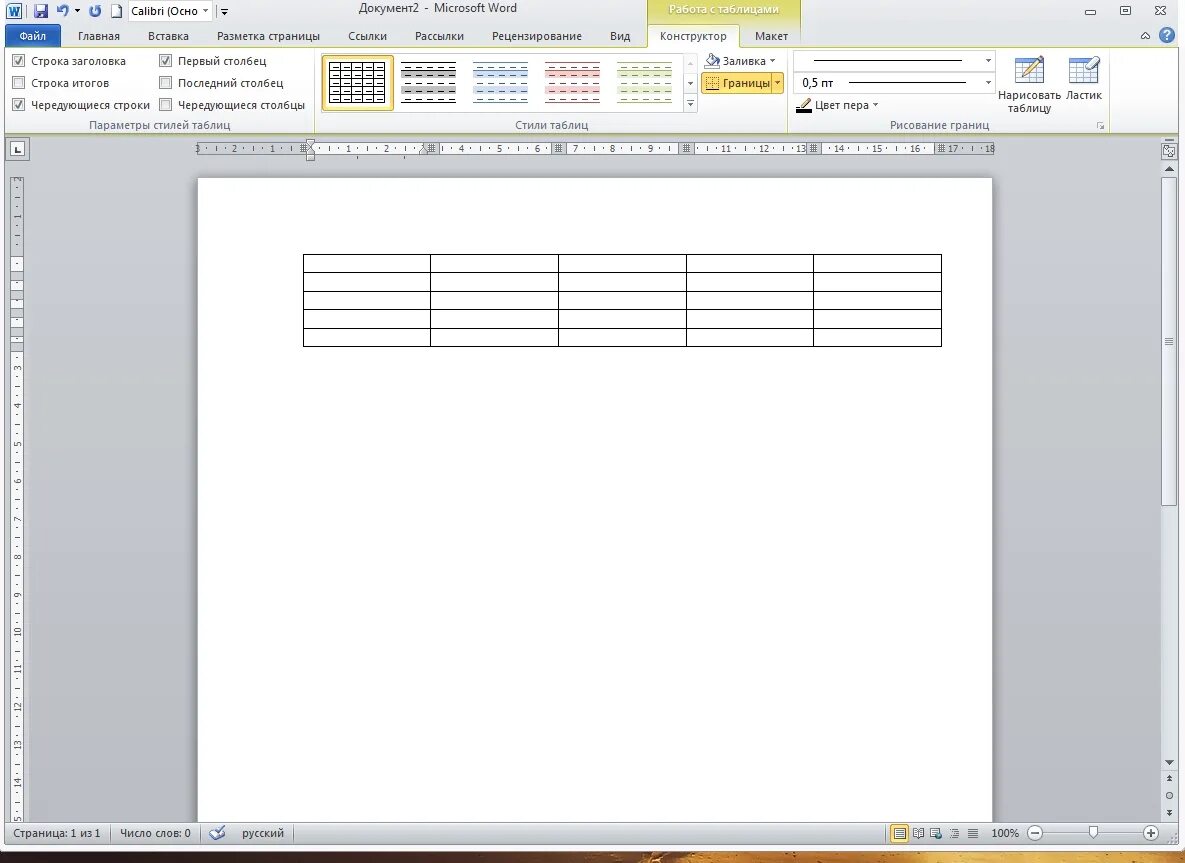Screen dimensions: 1185x863
Task: Switch to Outline view
Action: point(954,834)
